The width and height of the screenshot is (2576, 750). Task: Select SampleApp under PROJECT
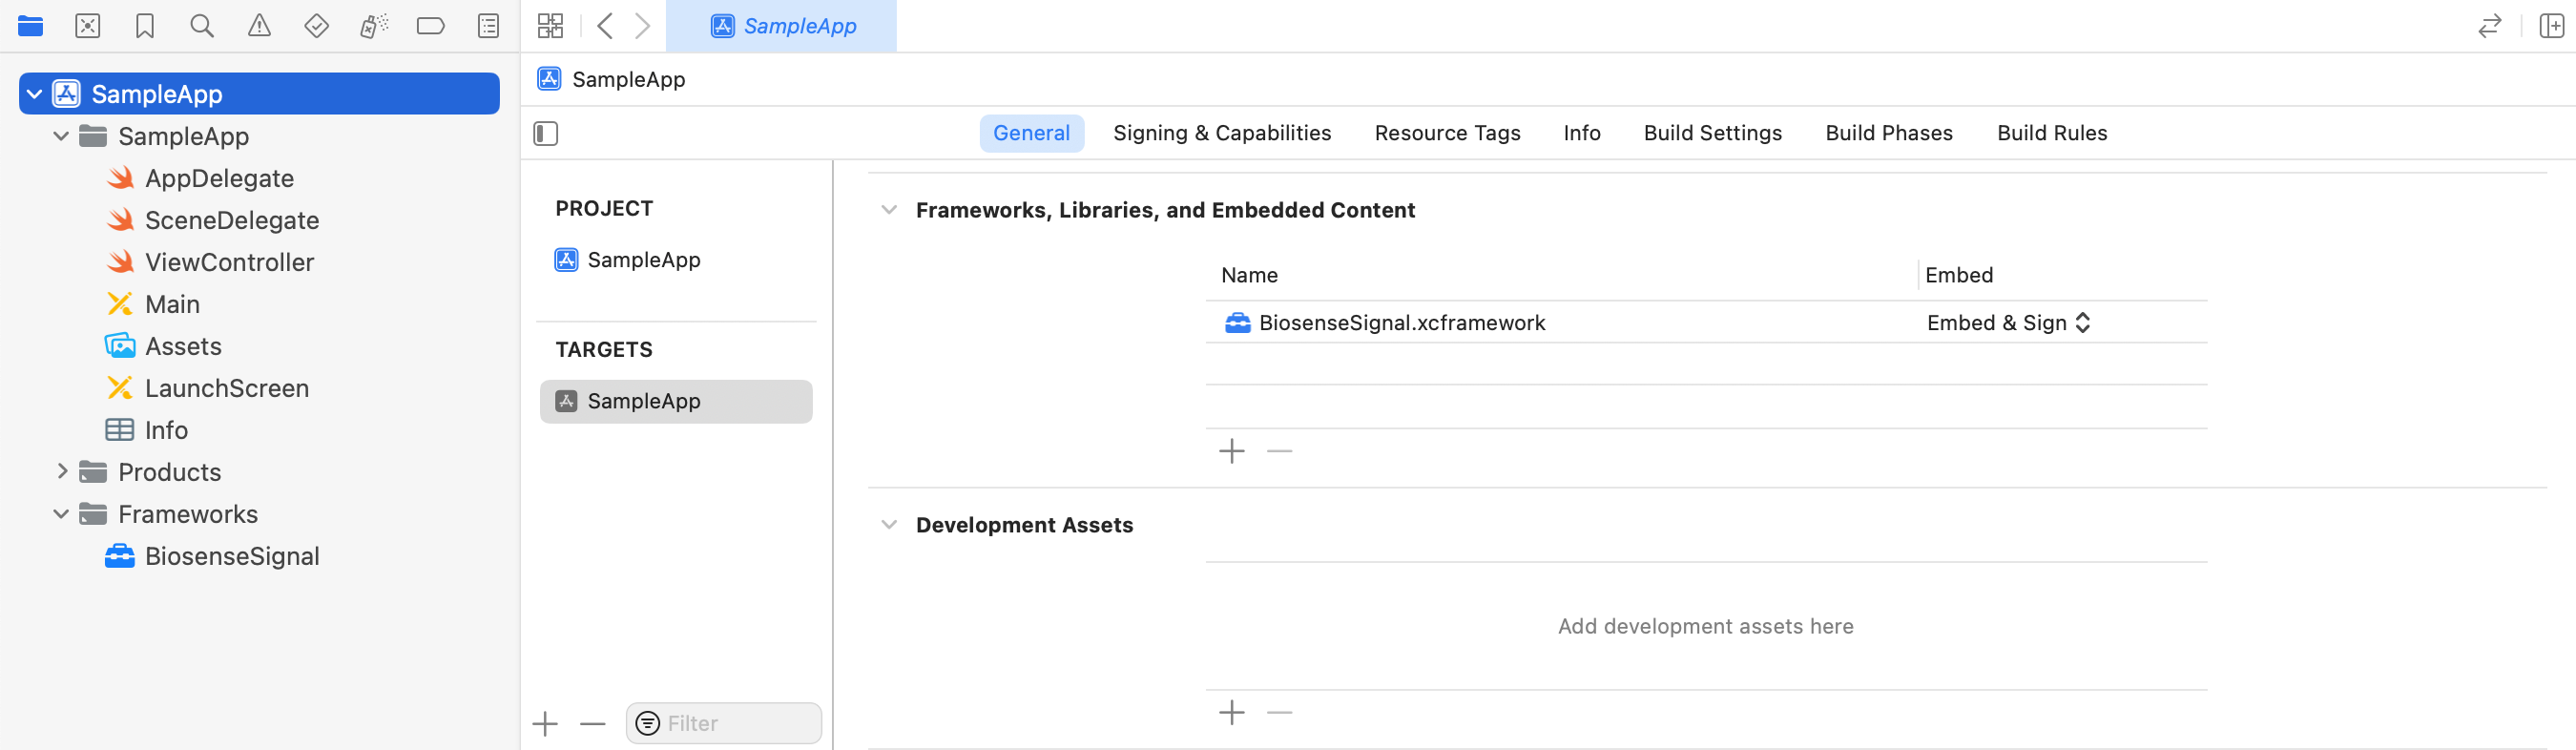click(x=644, y=260)
